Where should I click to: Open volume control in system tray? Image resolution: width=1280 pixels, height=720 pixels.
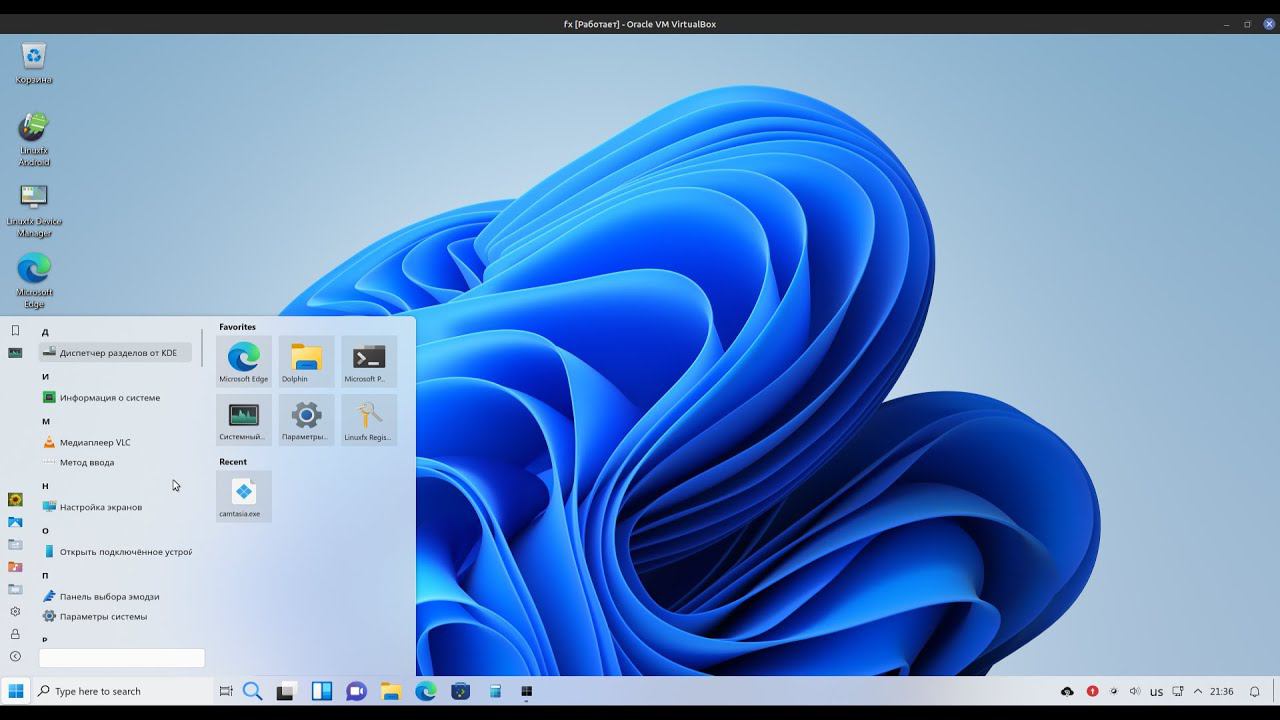(1135, 691)
